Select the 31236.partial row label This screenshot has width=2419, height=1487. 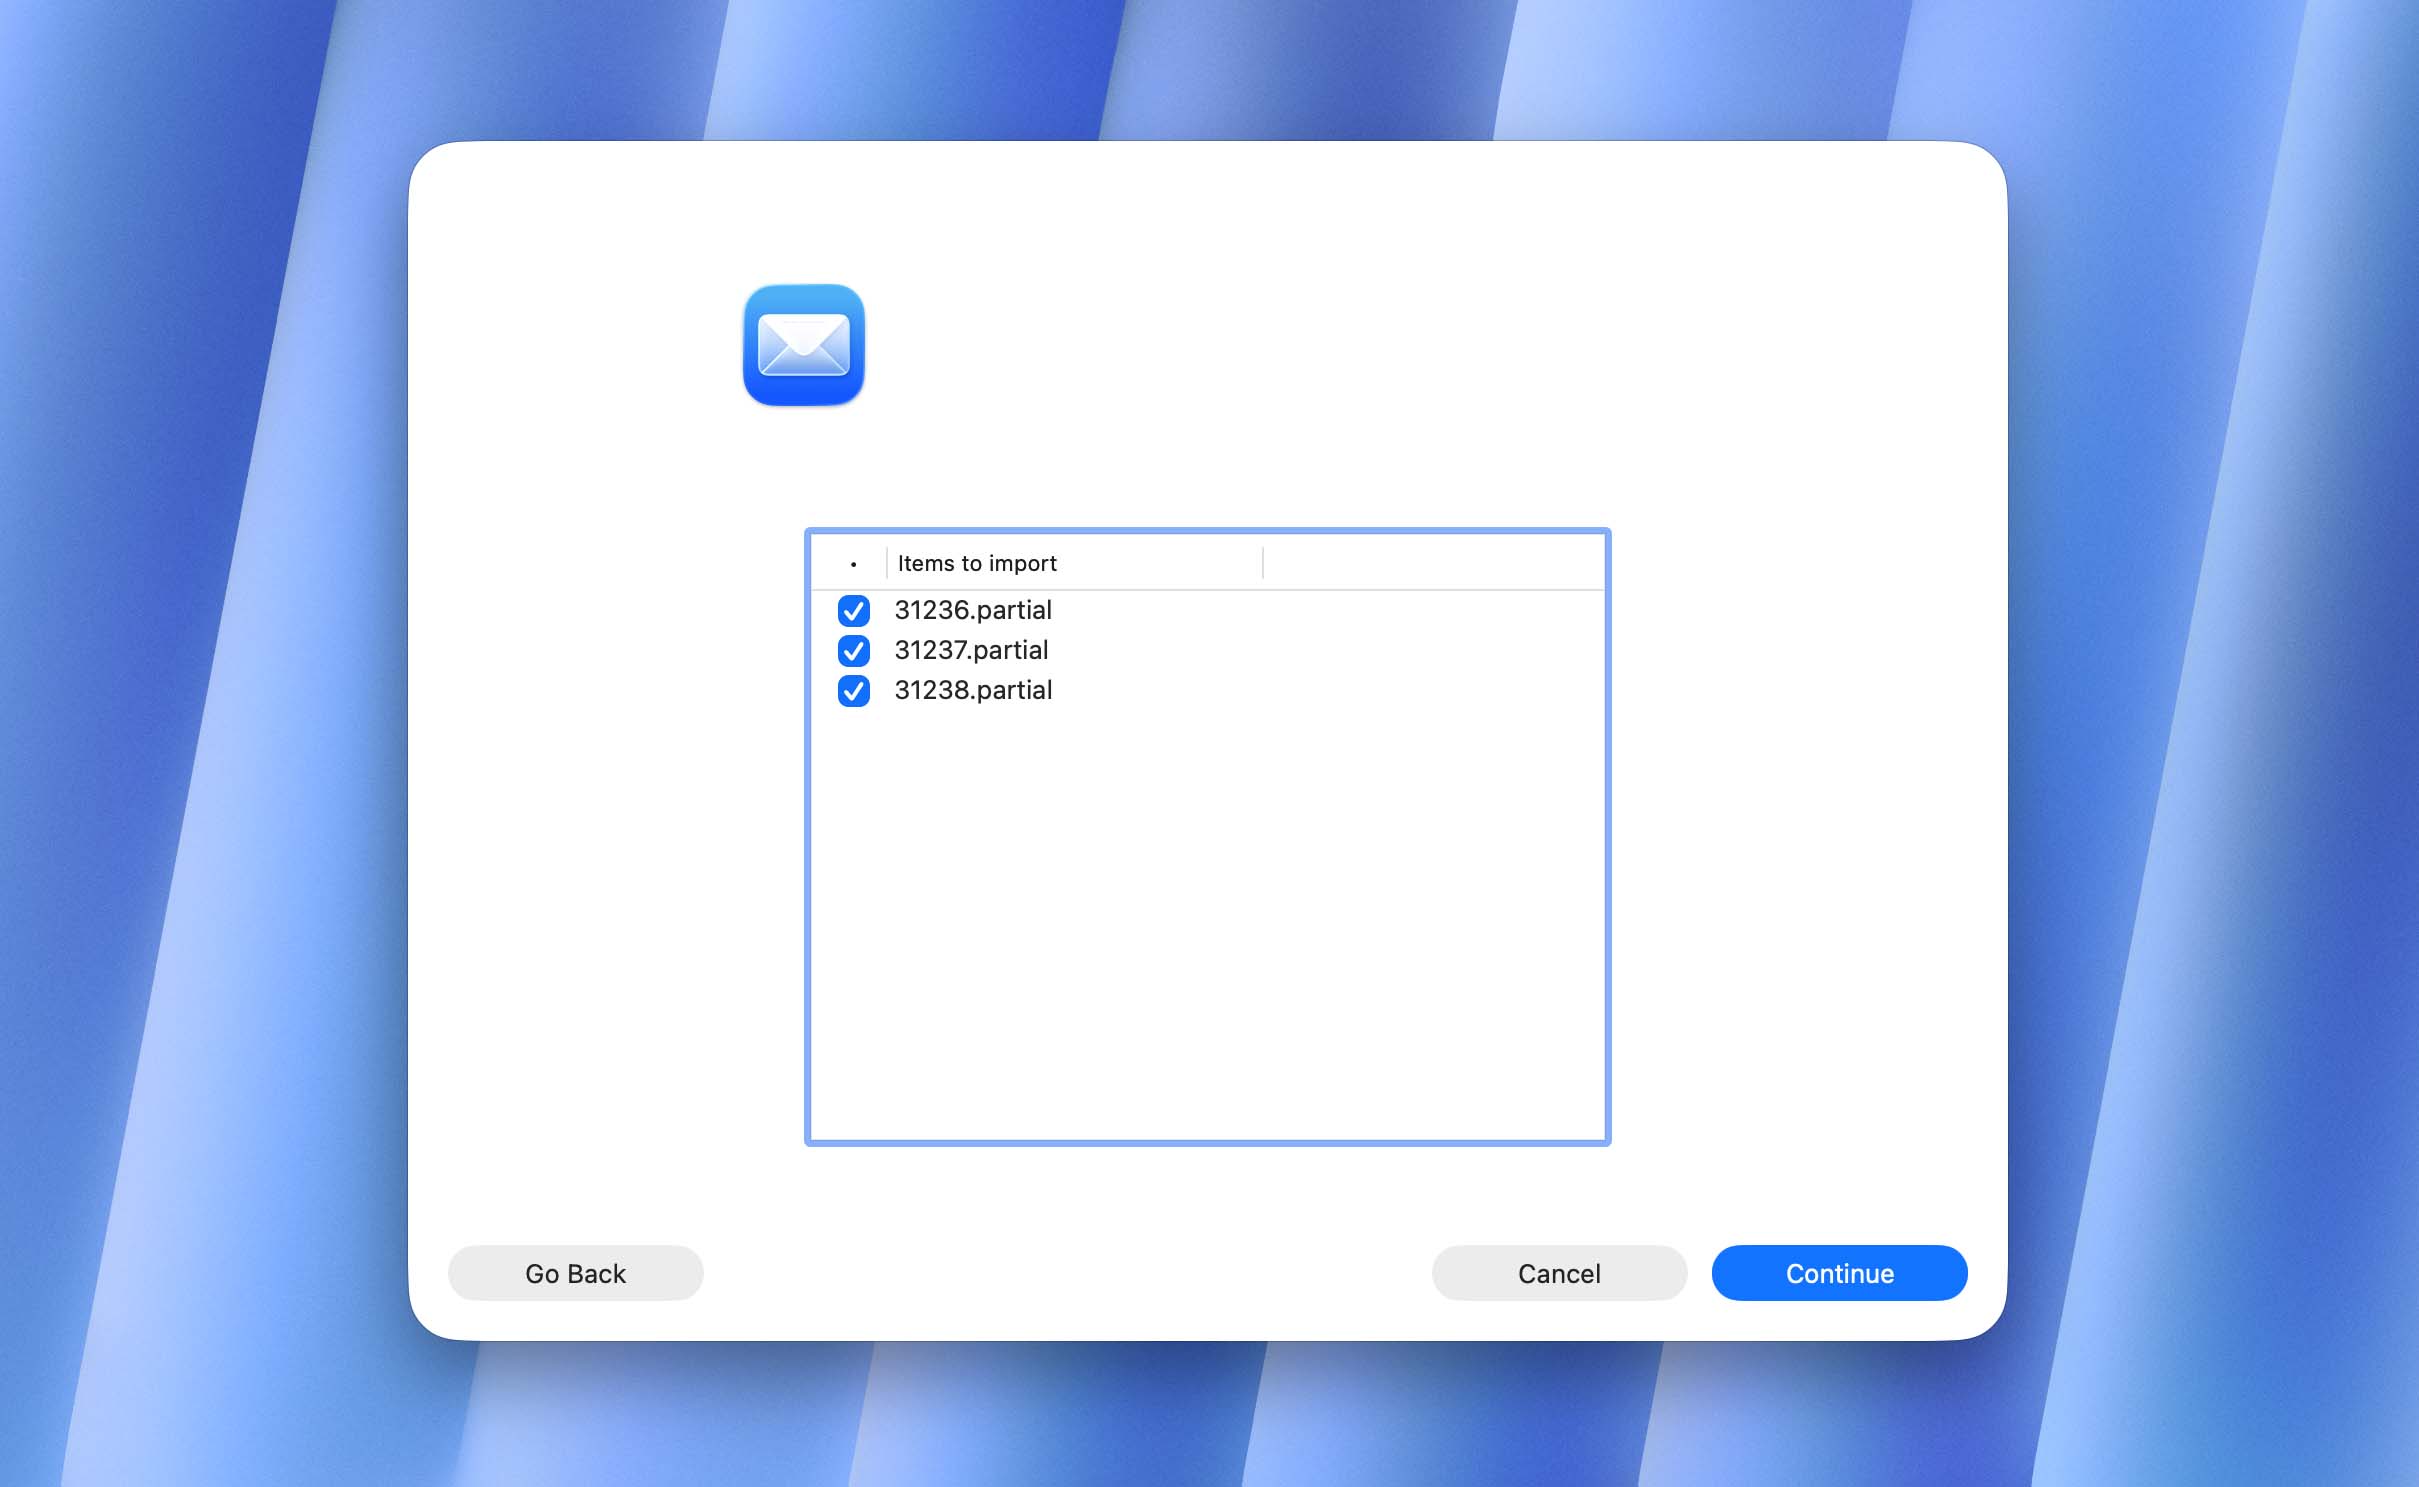click(x=972, y=611)
